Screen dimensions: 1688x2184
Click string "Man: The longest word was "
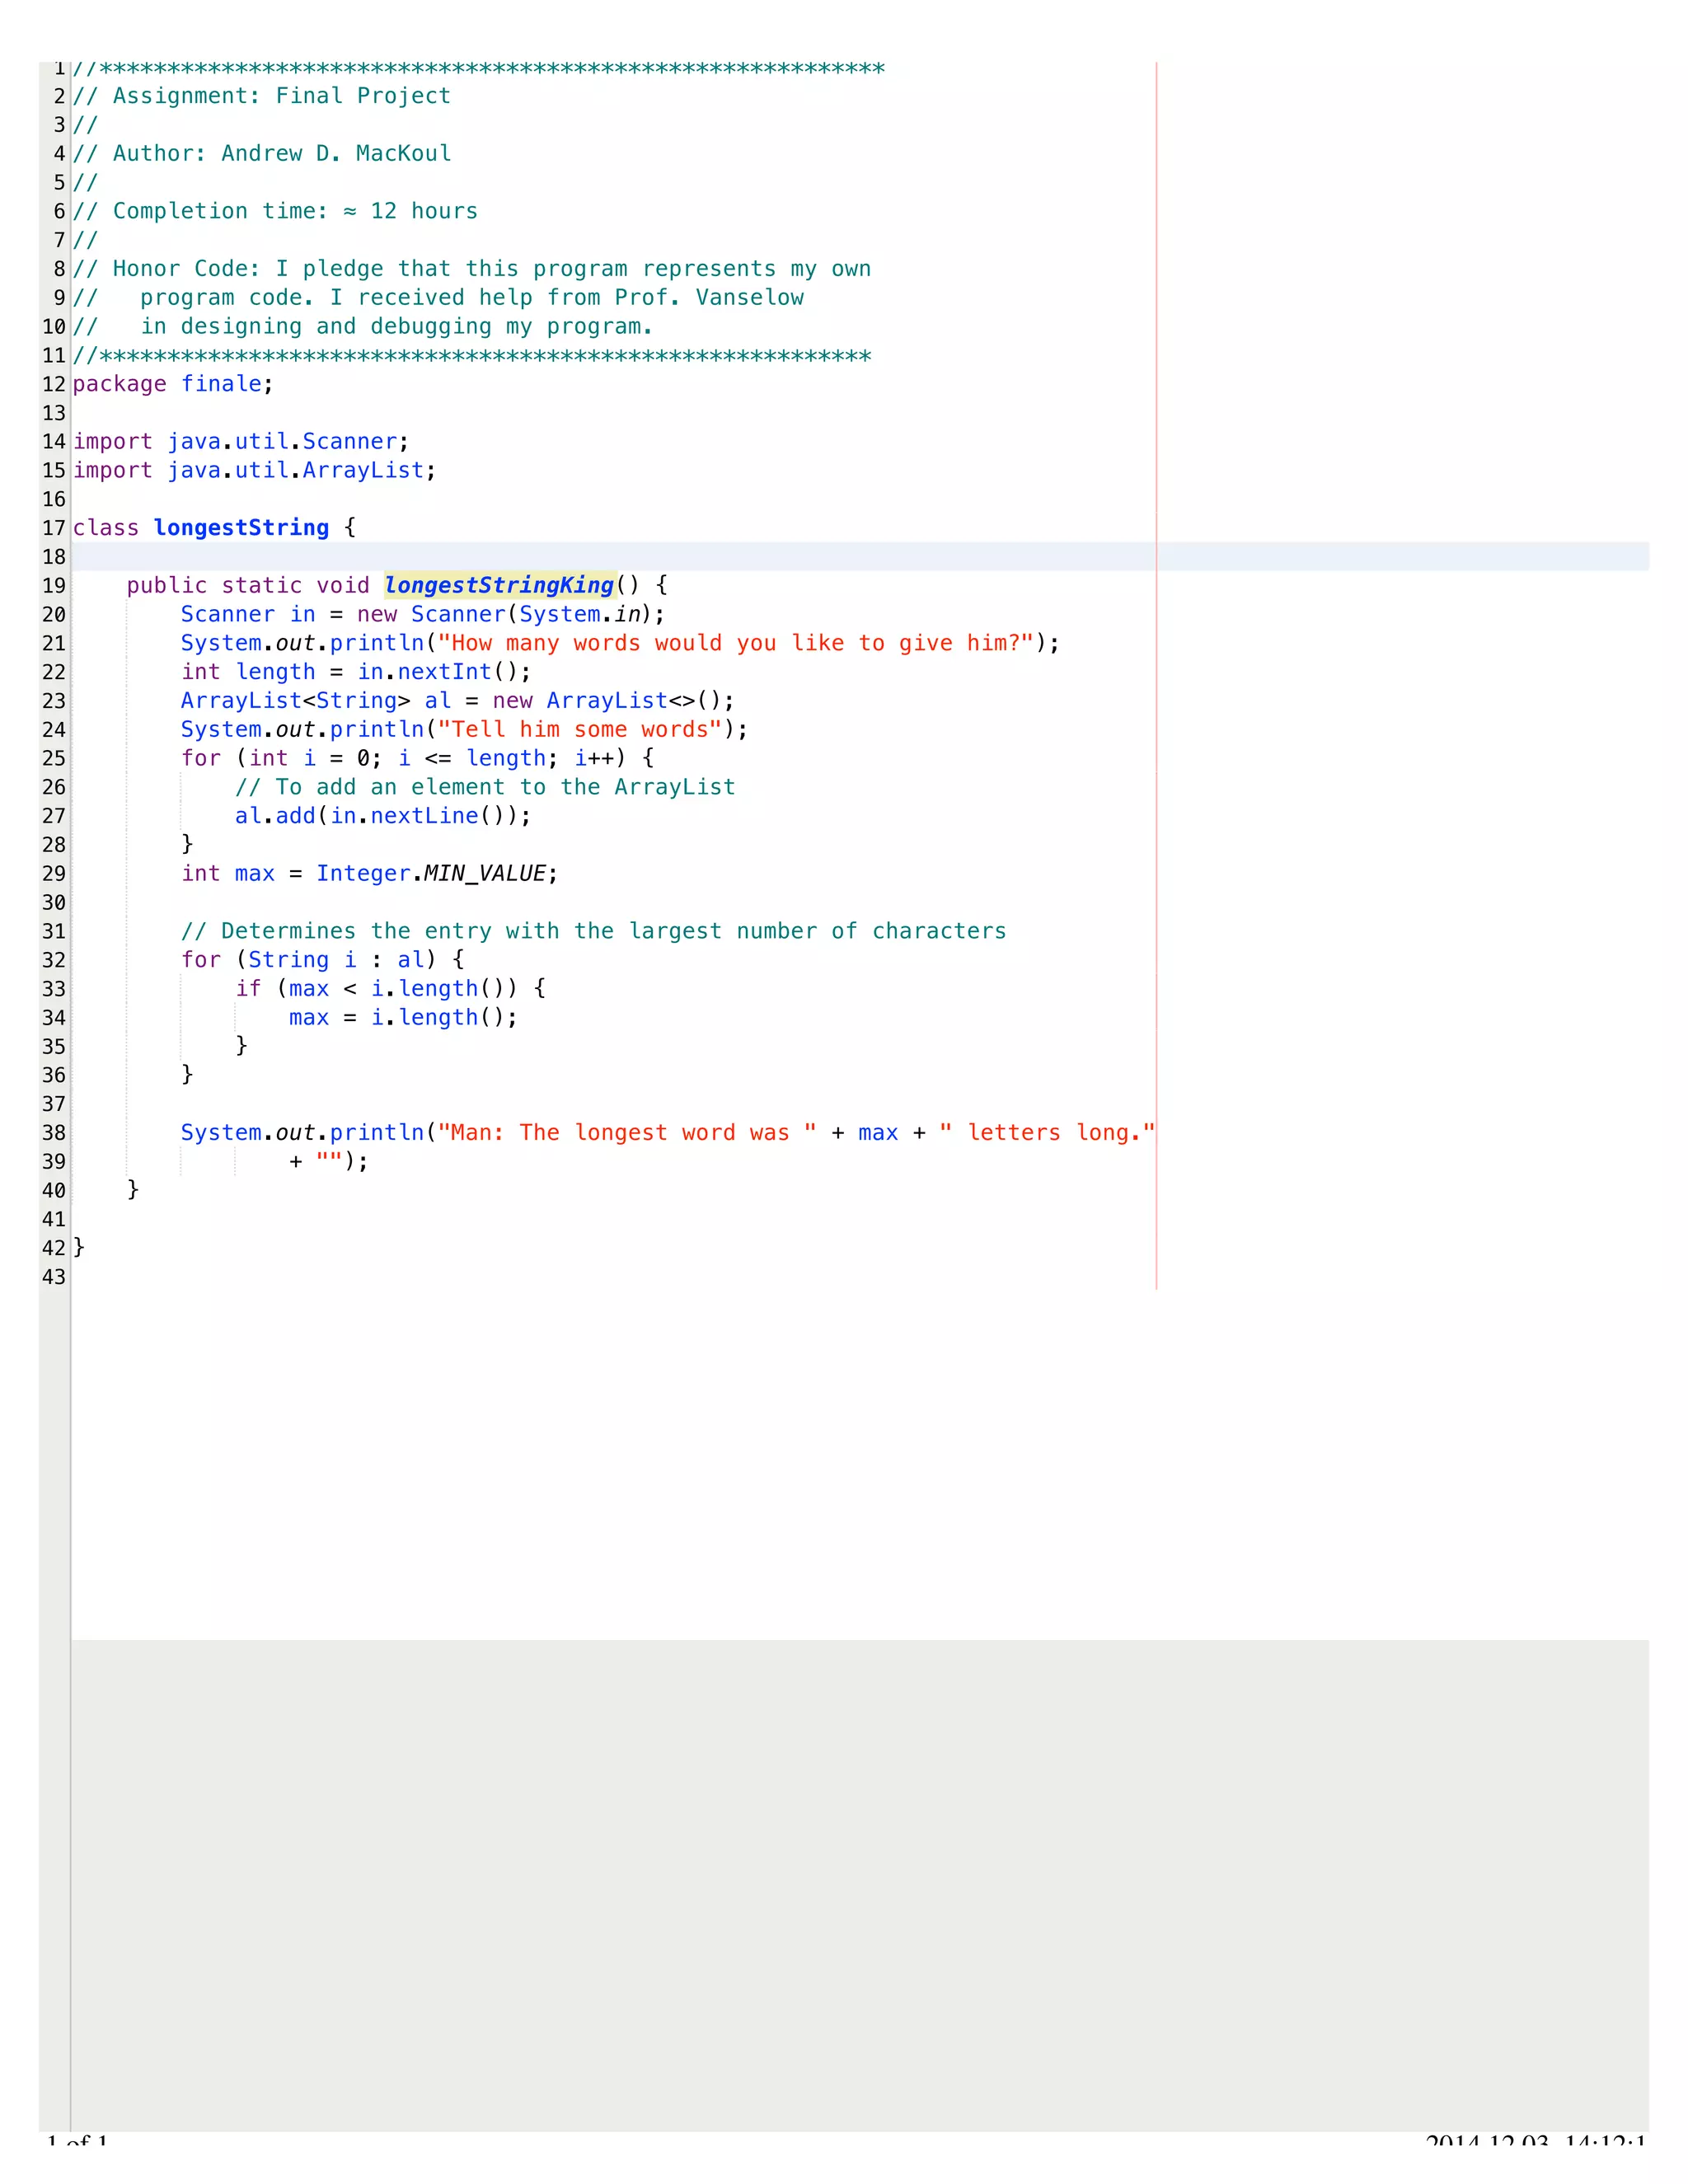pos(628,1132)
